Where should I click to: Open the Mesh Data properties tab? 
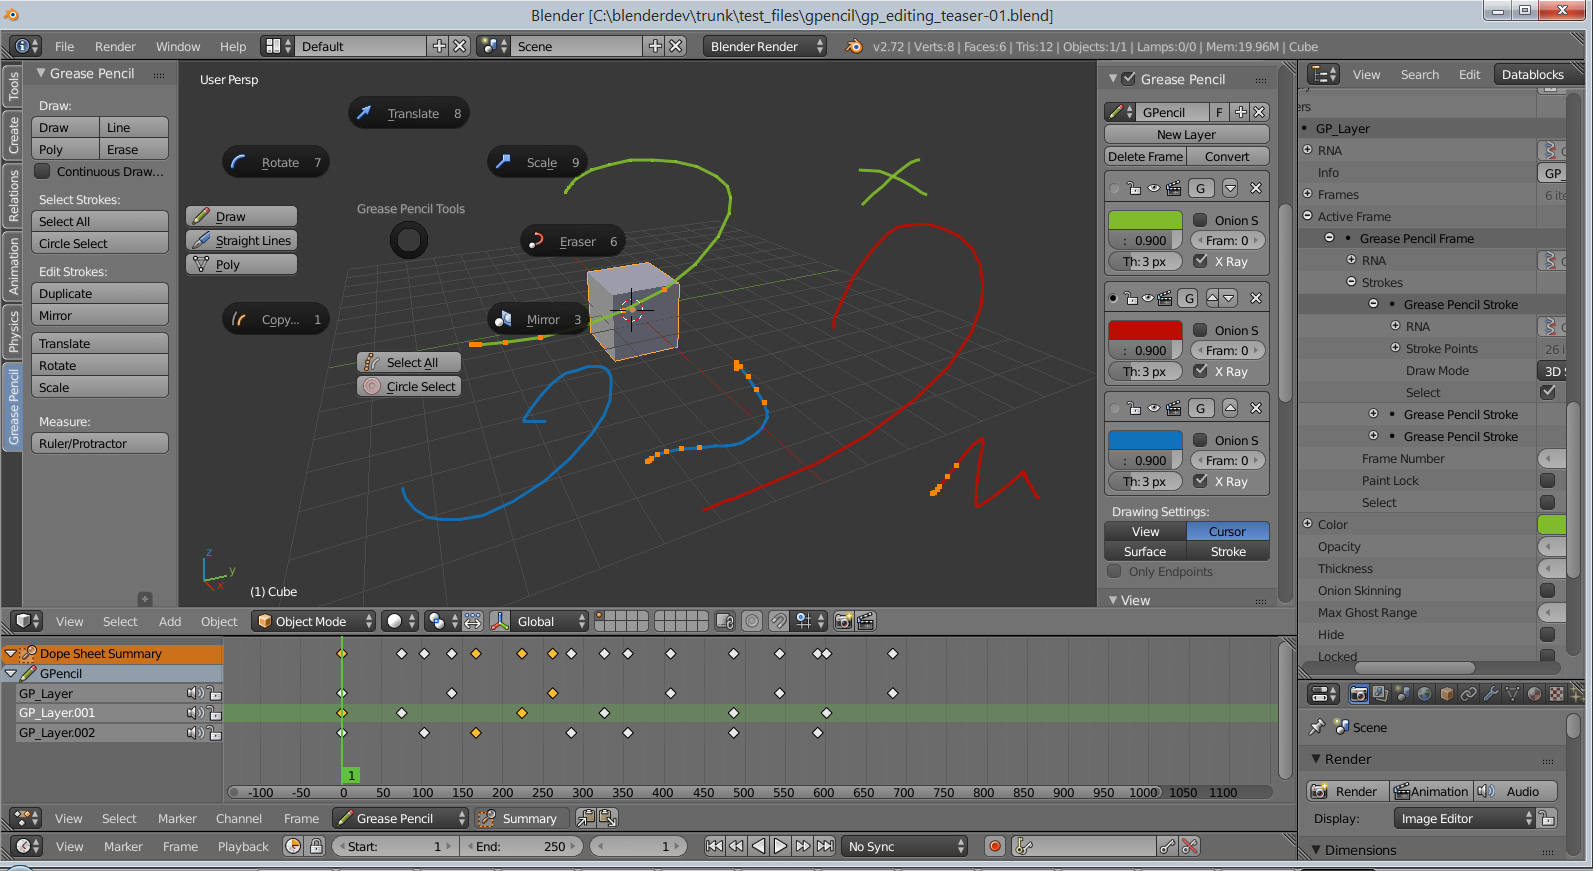(1512, 693)
